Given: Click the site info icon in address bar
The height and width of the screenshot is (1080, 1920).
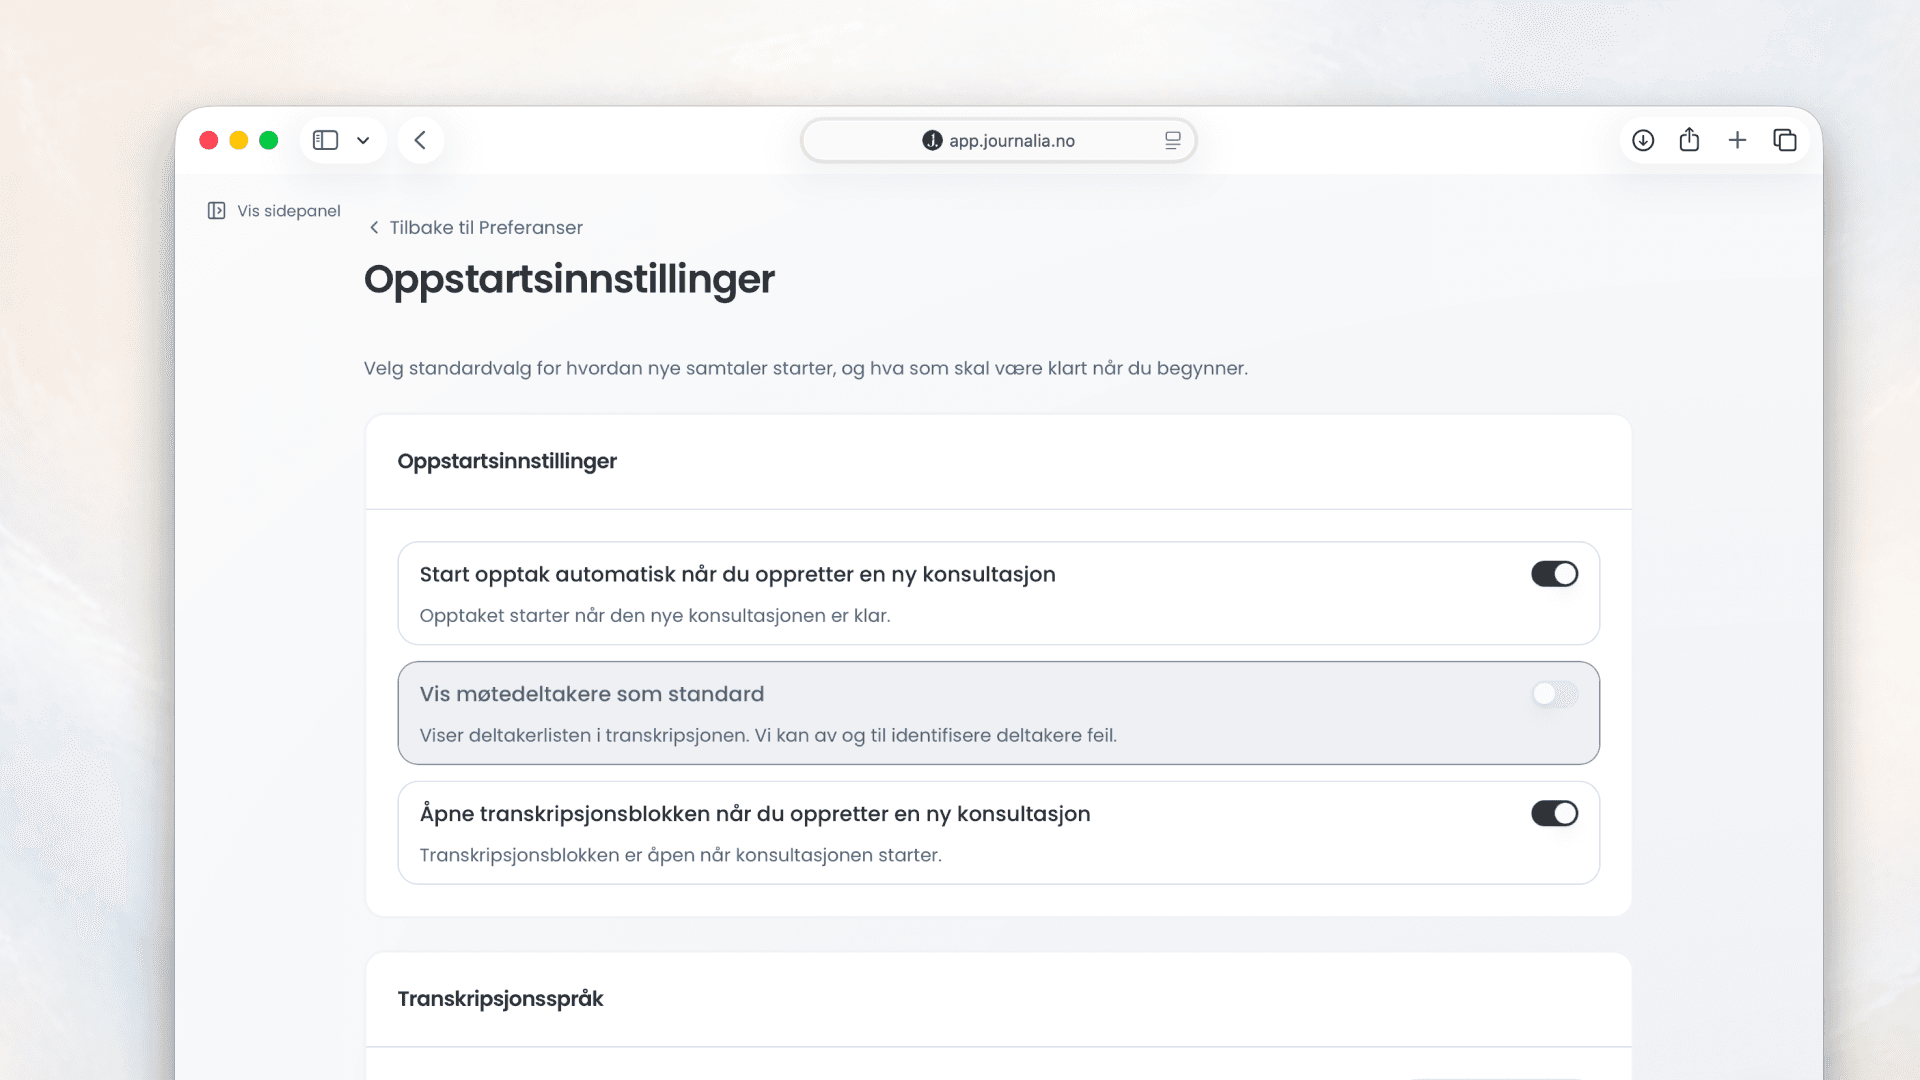Looking at the screenshot, I should (x=932, y=141).
